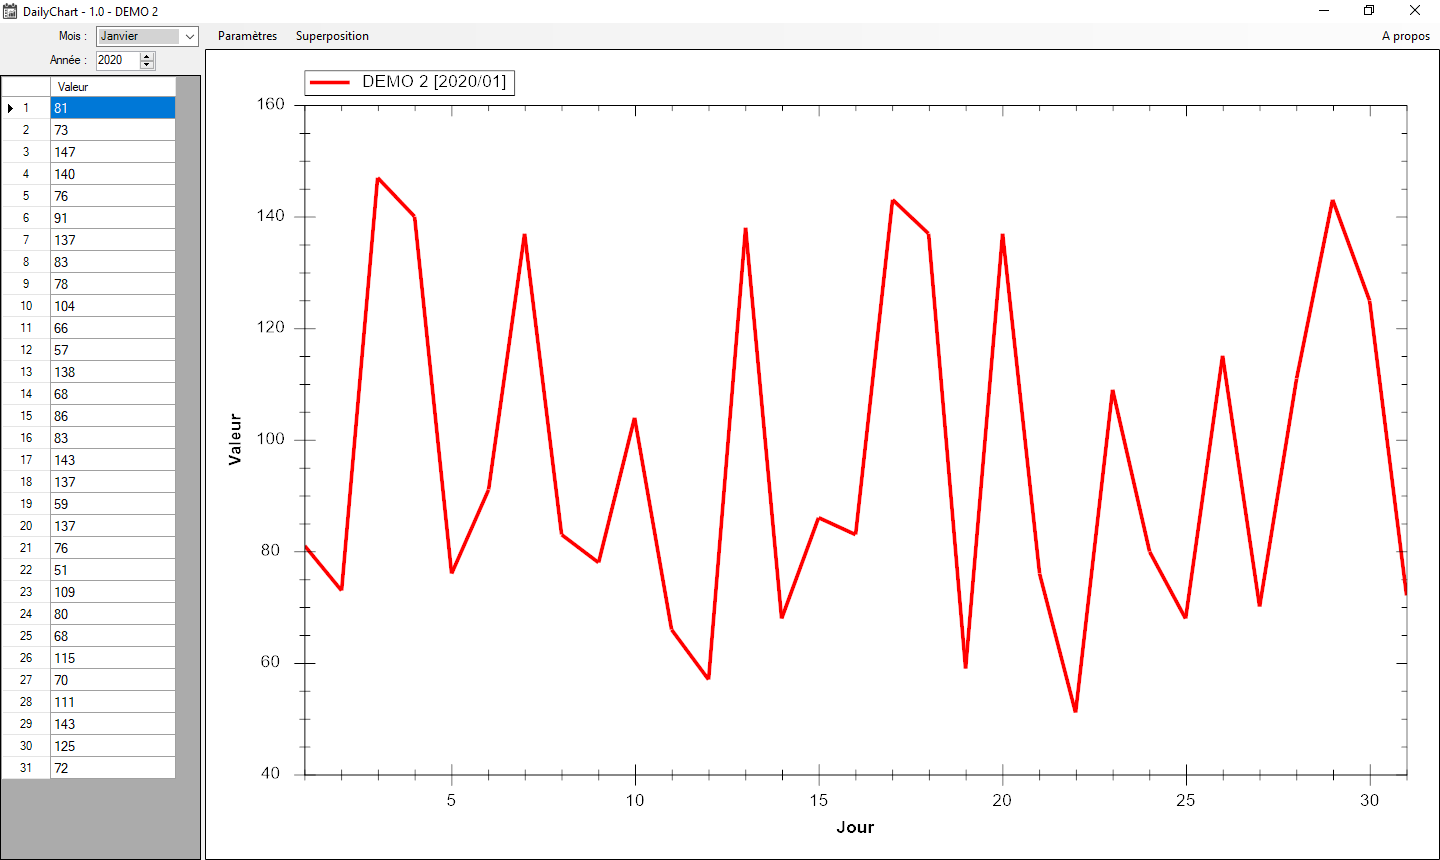Open the Superposition menu
The width and height of the screenshot is (1440, 860).
pos(332,36)
